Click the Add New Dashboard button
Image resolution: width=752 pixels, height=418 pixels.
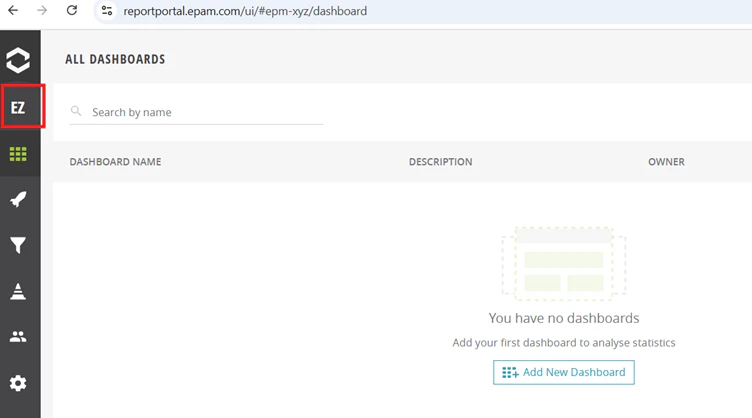click(564, 372)
